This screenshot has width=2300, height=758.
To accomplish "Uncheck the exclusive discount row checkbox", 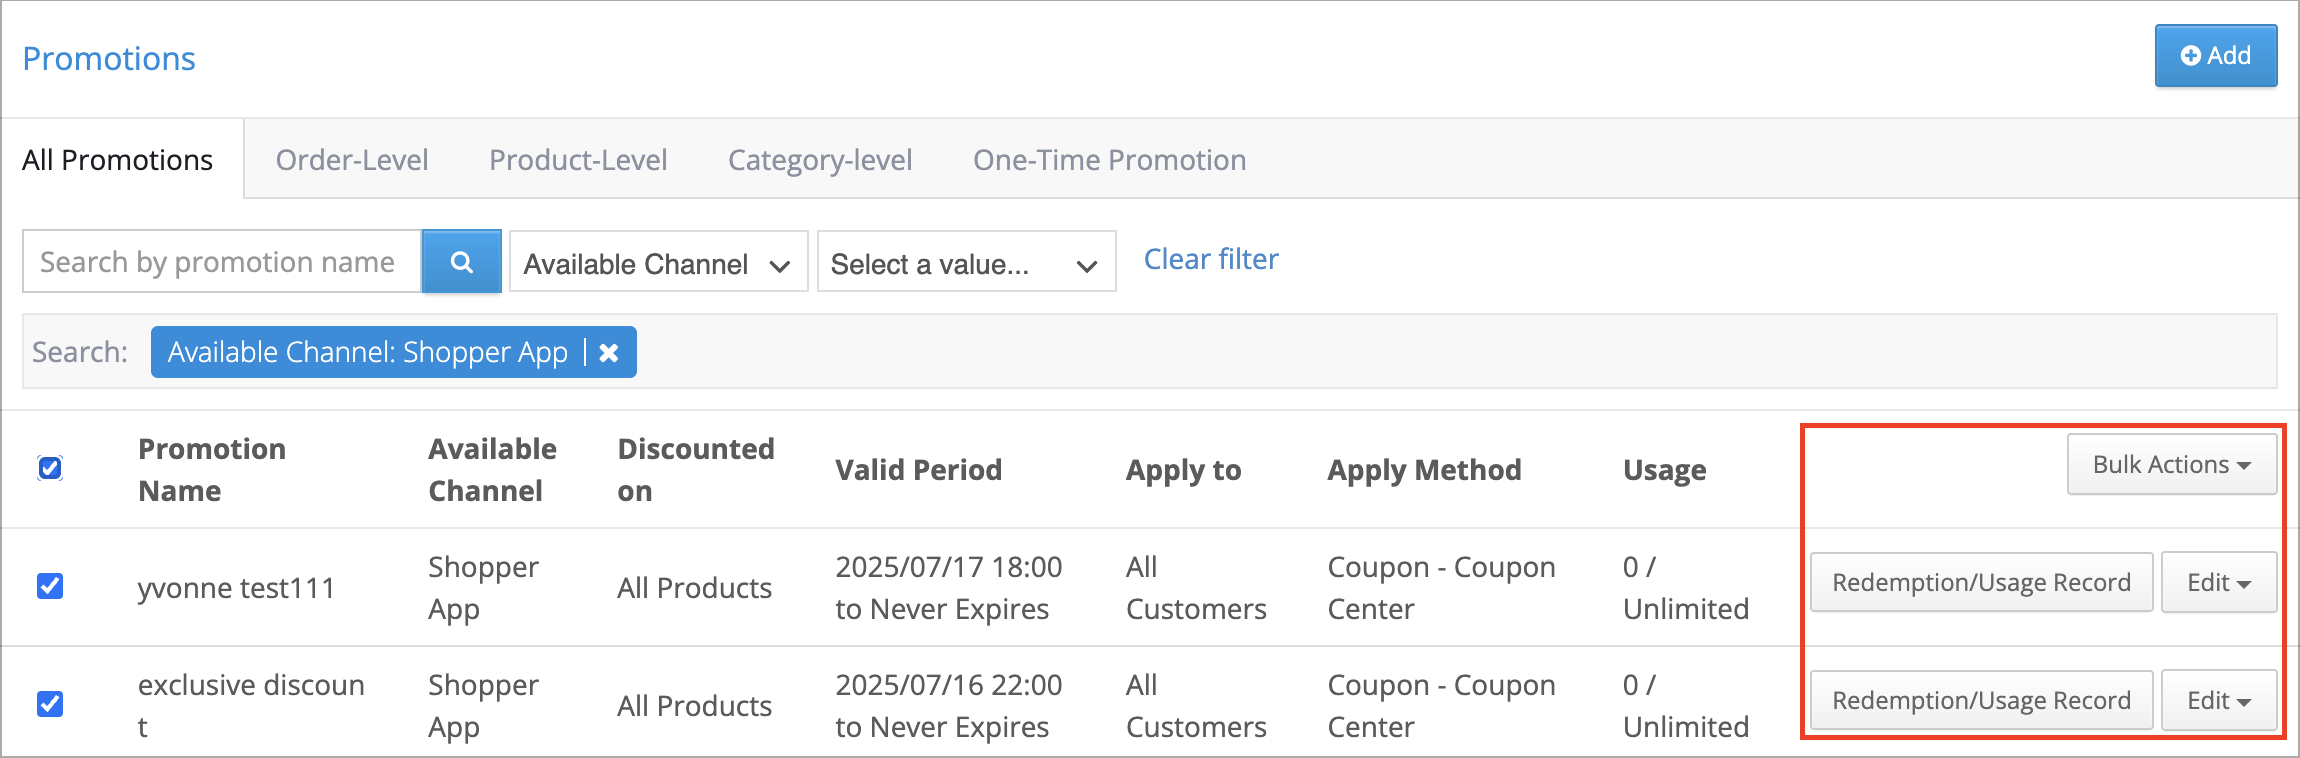I will (x=50, y=704).
